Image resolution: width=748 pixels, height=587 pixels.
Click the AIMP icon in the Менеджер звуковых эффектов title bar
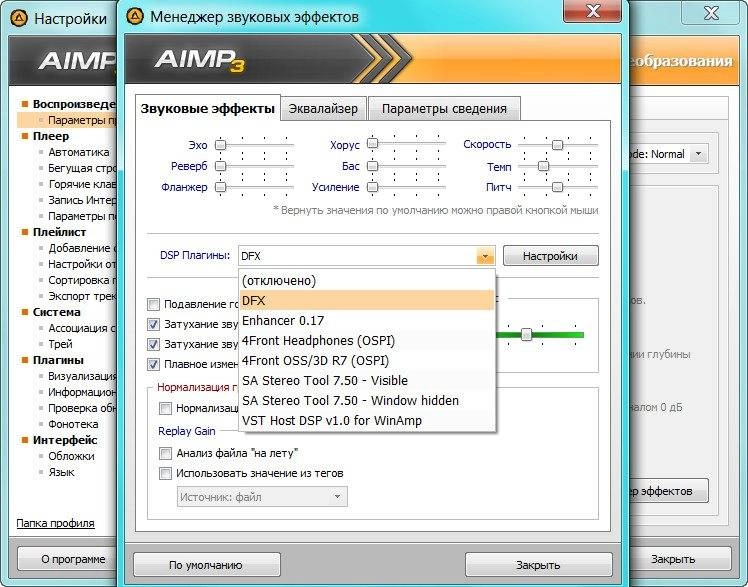click(x=135, y=17)
